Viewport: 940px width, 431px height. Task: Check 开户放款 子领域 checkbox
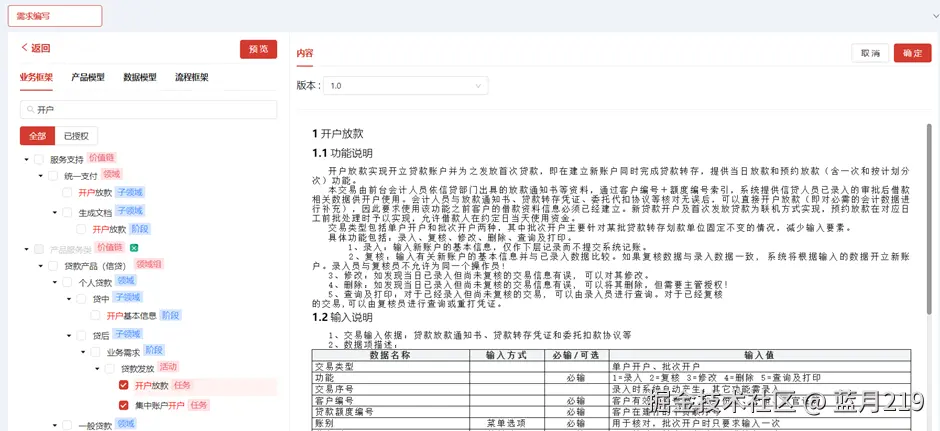pyautogui.click(x=67, y=192)
